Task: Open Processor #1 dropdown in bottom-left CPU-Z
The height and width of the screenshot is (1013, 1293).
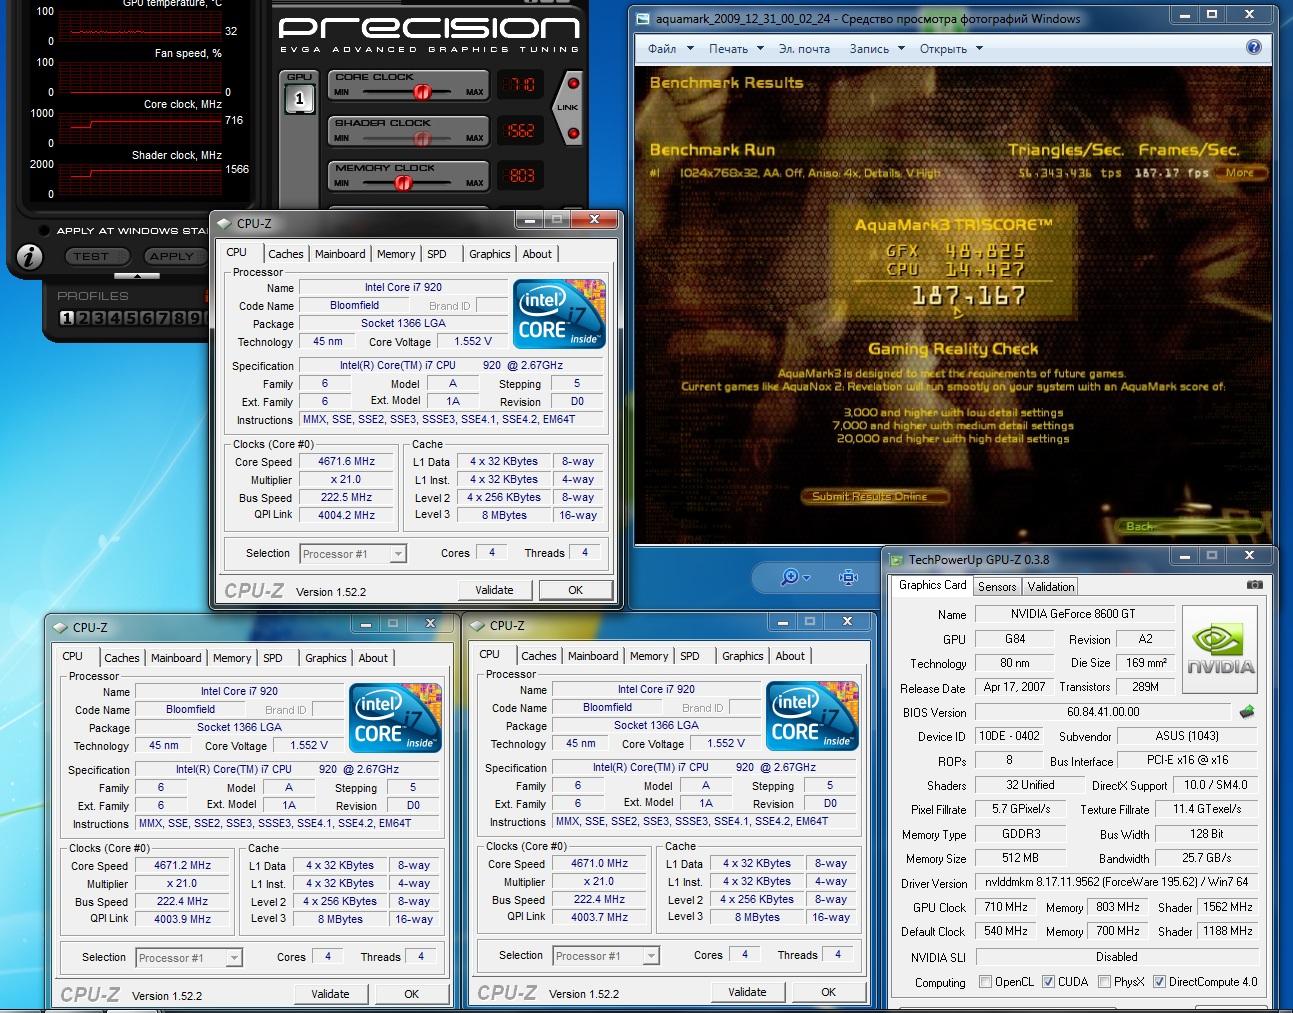Action: click(x=189, y=957)
